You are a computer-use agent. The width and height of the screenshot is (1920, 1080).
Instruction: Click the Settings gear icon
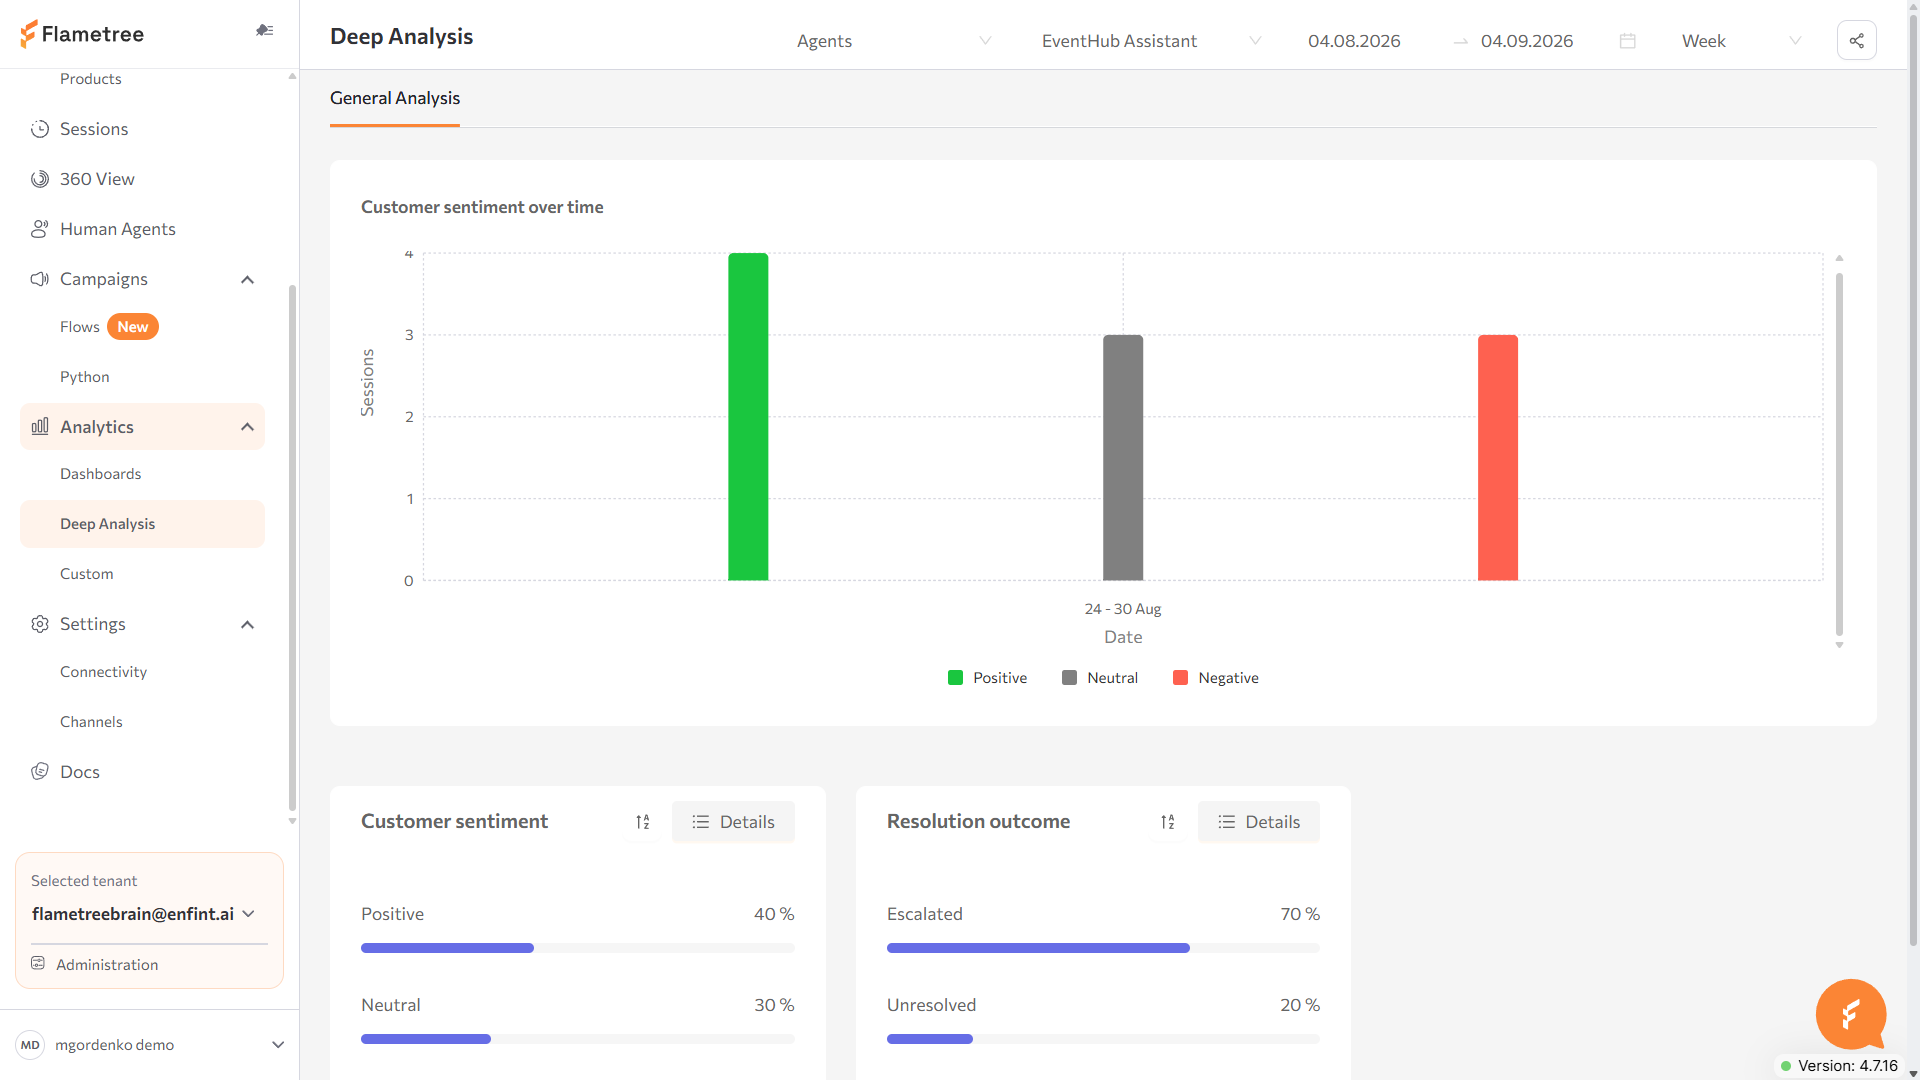(x=40, y=624)
